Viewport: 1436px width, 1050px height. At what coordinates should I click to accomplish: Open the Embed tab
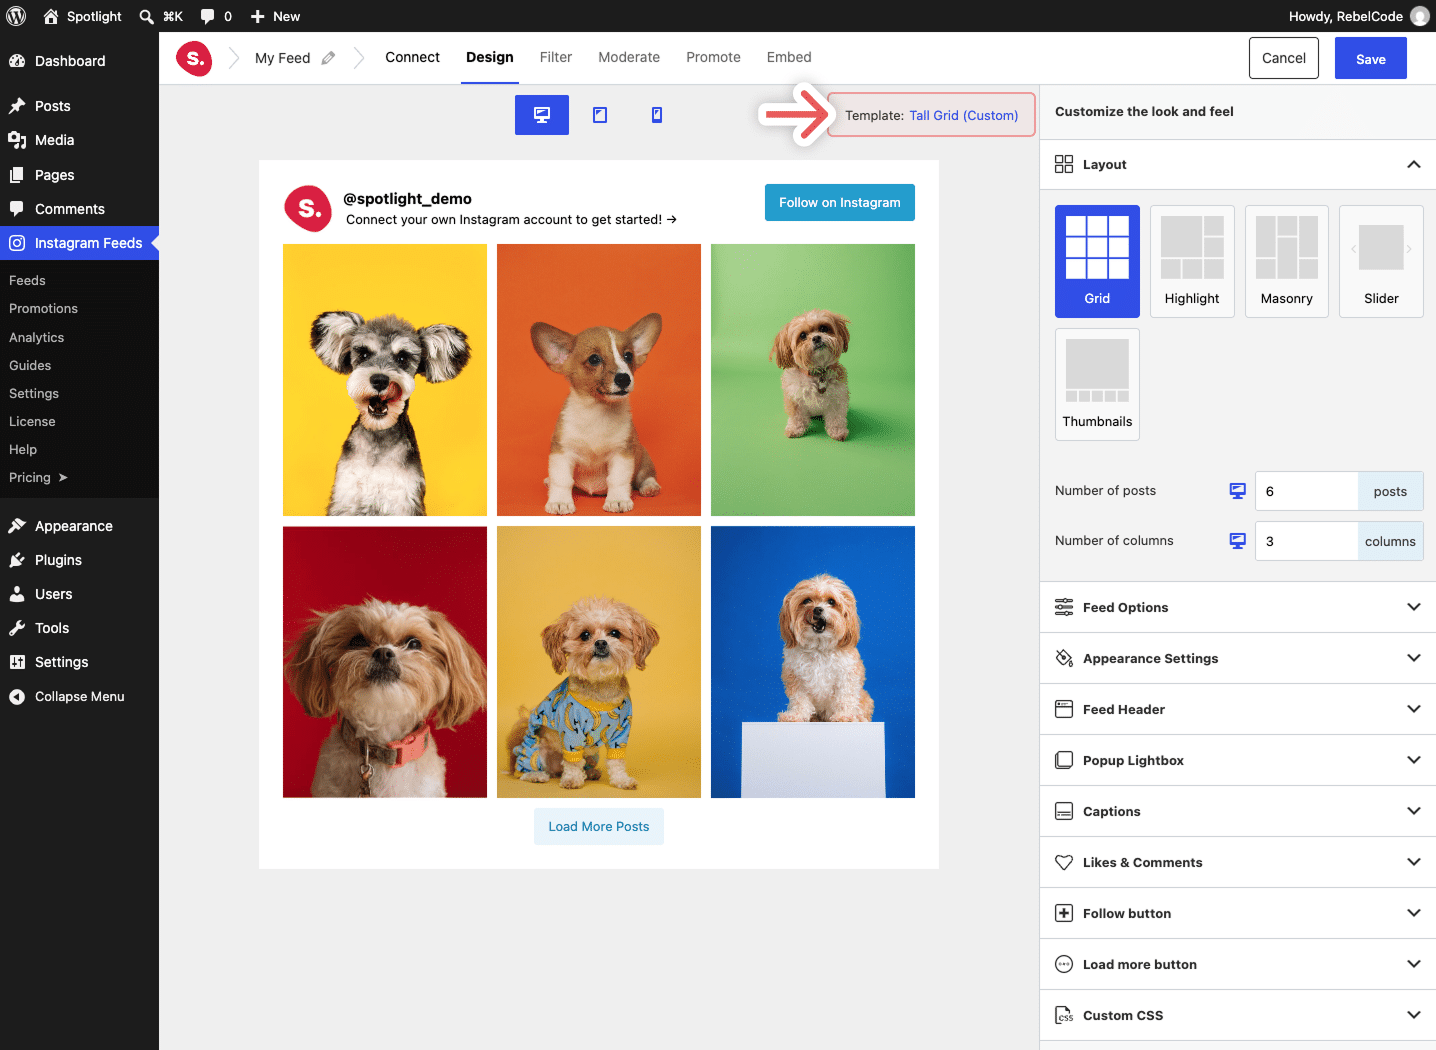pyautogui.click(x=789, y=58)
